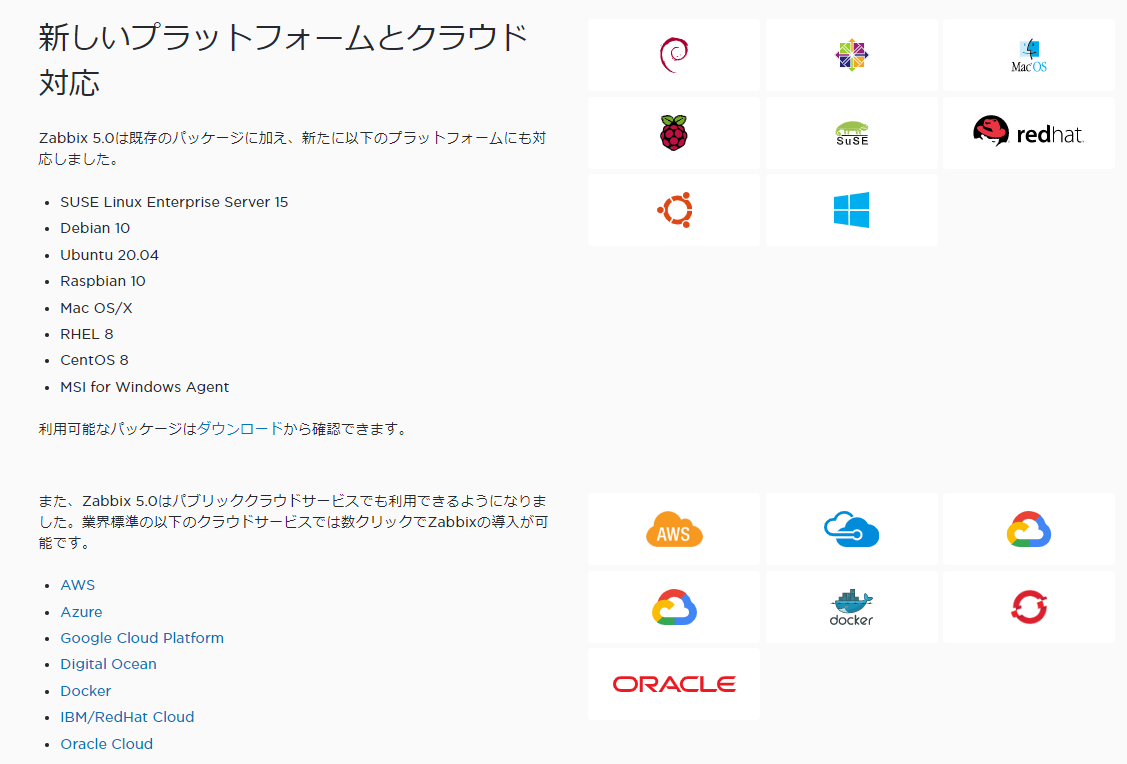This screenshot has width=1127, height=764.
Task: Open the Docker text link in the list
Action: pos(86,691)
